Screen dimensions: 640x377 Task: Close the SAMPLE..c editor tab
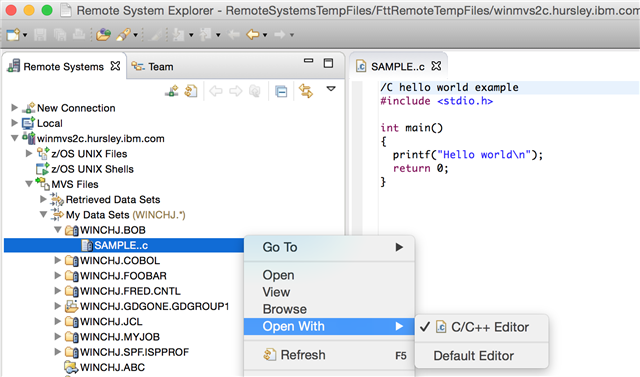pyautogui.click(x=436, y=66)
